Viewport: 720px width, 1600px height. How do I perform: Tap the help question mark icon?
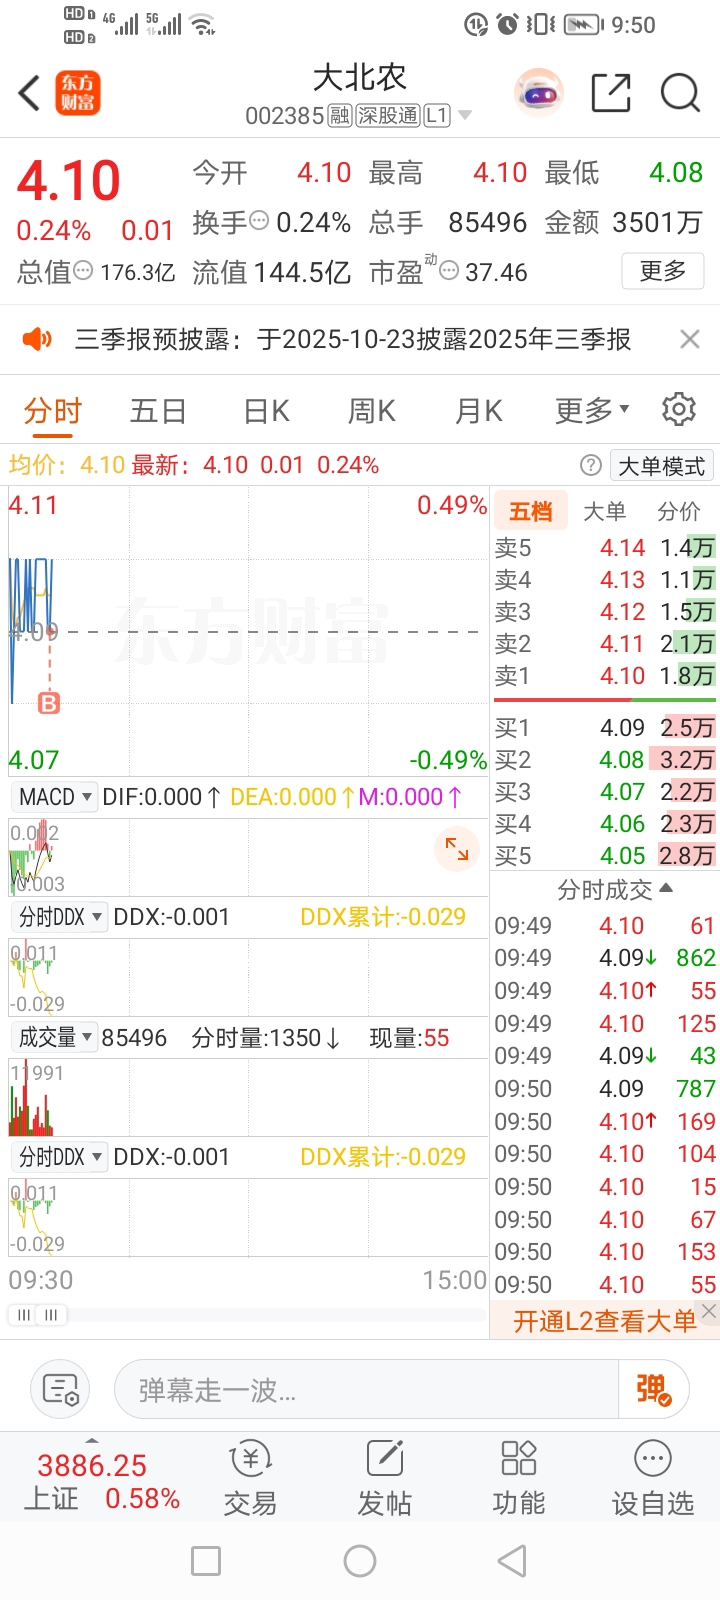point(591,465)
